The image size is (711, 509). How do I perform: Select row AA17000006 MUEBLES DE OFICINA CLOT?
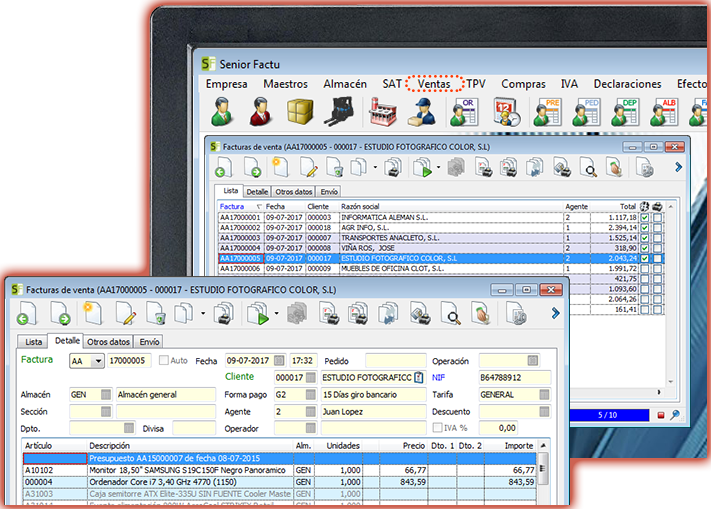[441, 268]
